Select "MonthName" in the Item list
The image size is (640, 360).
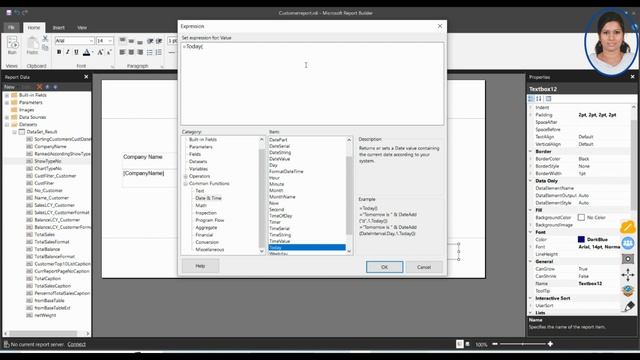click(x=282, y=197)
